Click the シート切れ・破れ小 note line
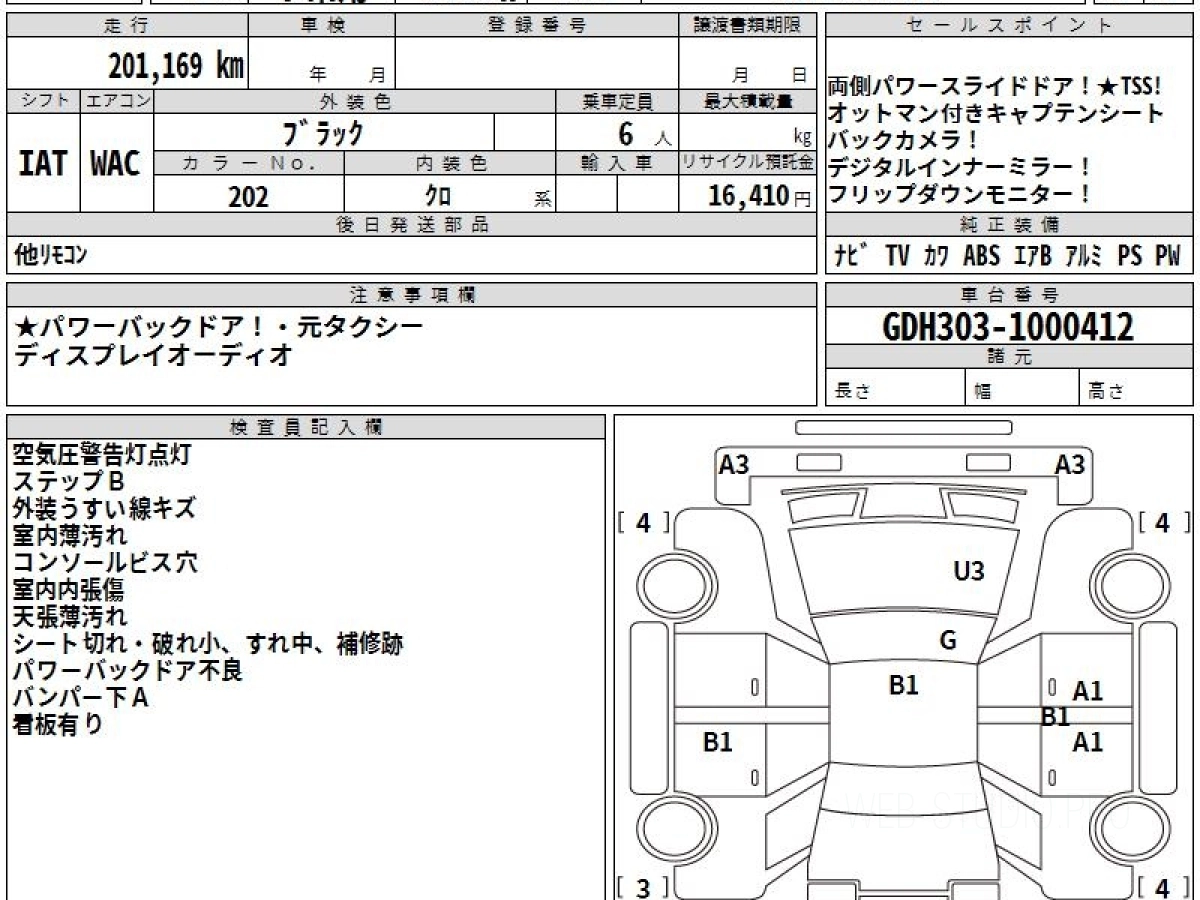 click(x=208, y=644)
